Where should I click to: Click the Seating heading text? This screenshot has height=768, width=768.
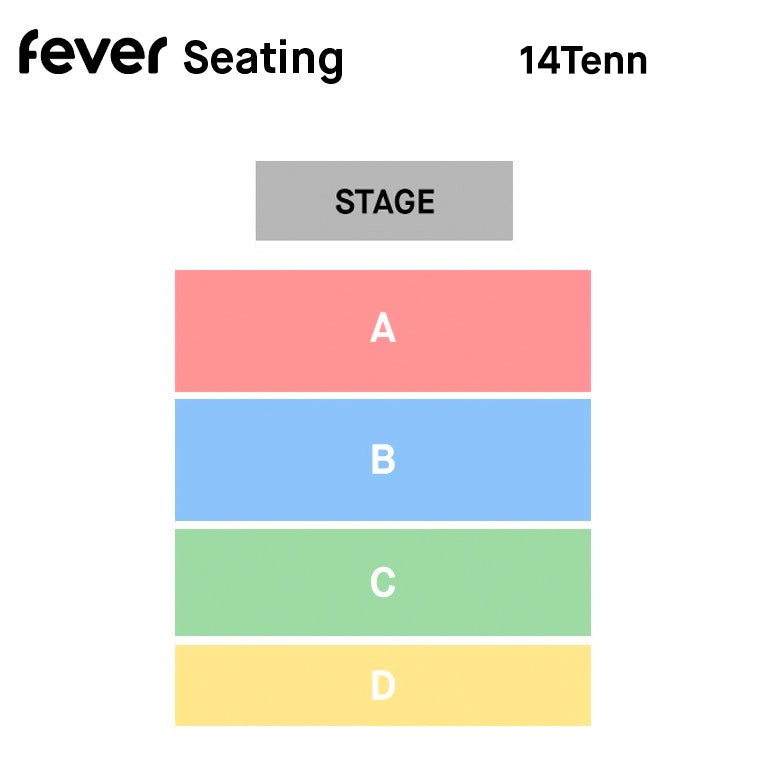point(263,59)
